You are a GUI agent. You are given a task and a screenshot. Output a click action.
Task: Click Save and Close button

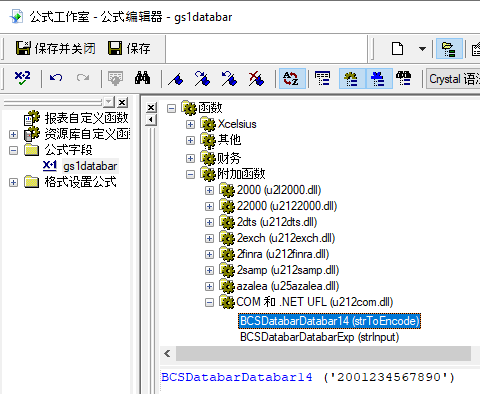[x=55, y=49]
